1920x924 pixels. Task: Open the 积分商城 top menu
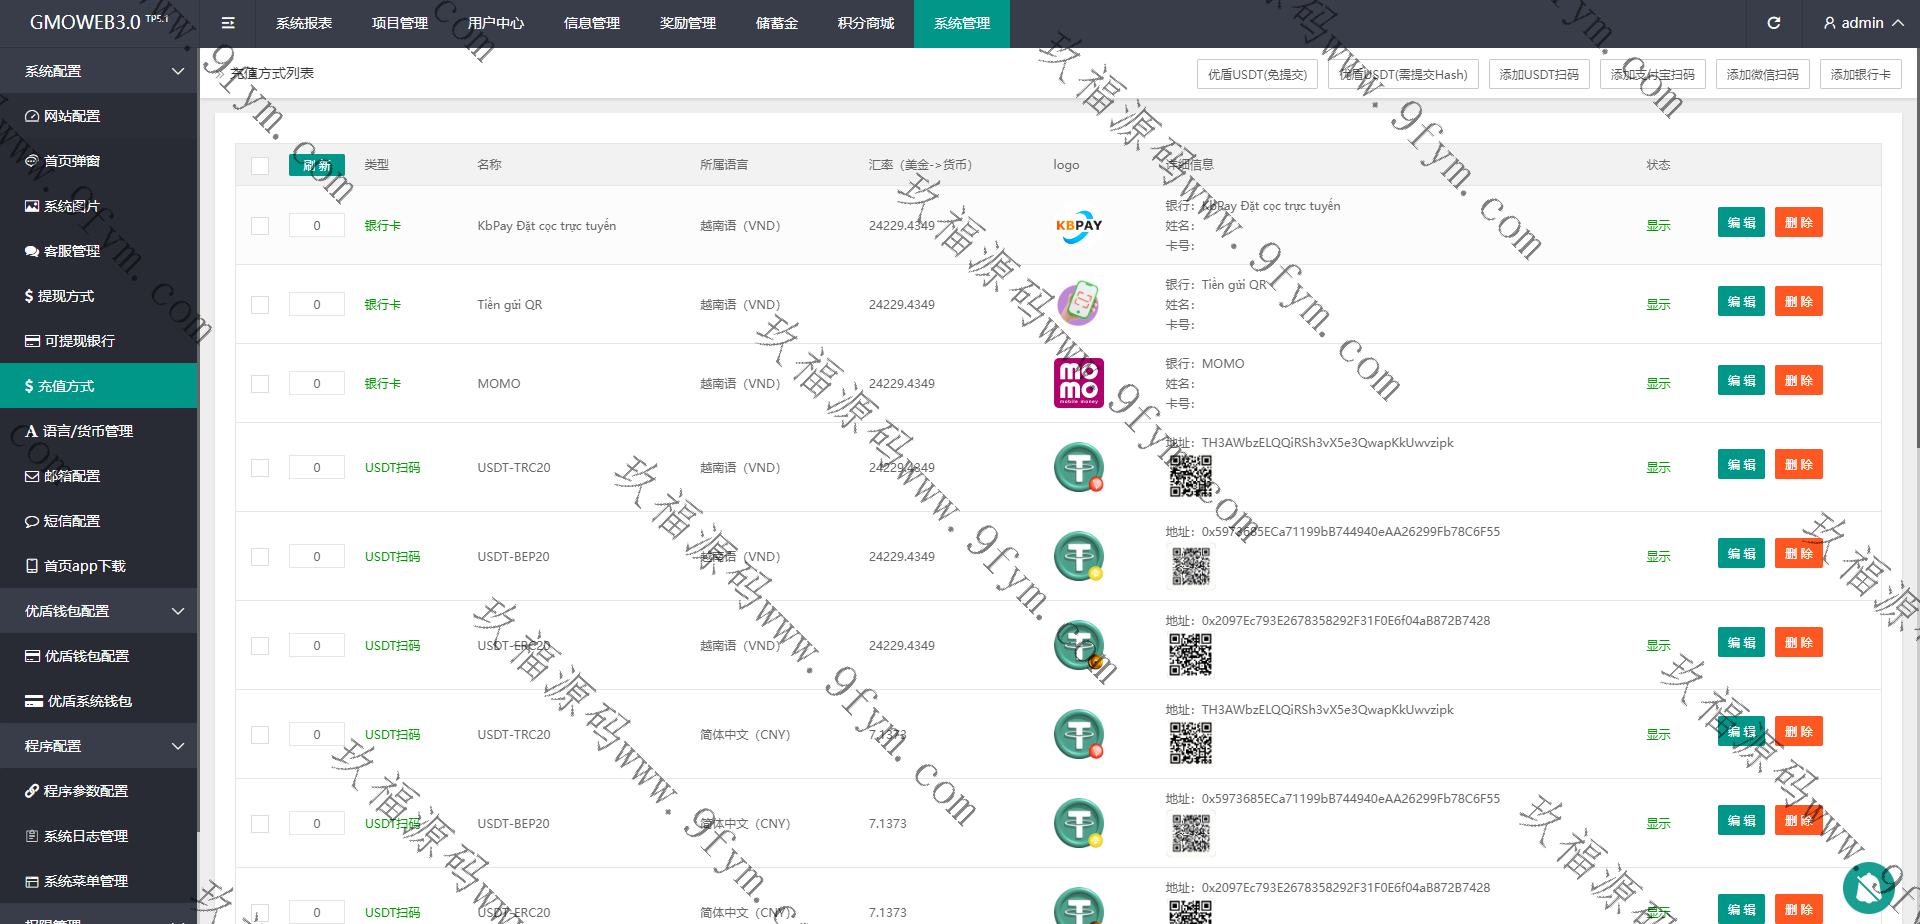click(x=865, y=23)
